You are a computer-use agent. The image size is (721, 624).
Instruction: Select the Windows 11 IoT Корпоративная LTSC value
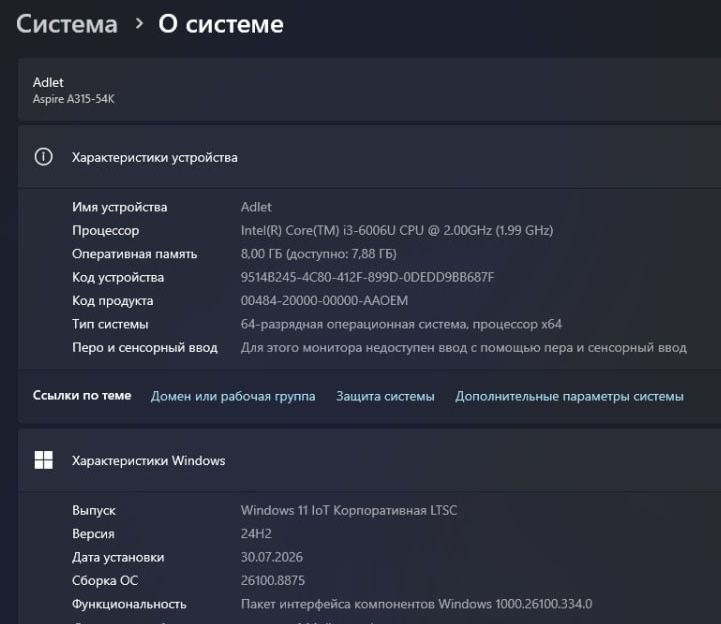pyautogui.click(x=349, y=510)
